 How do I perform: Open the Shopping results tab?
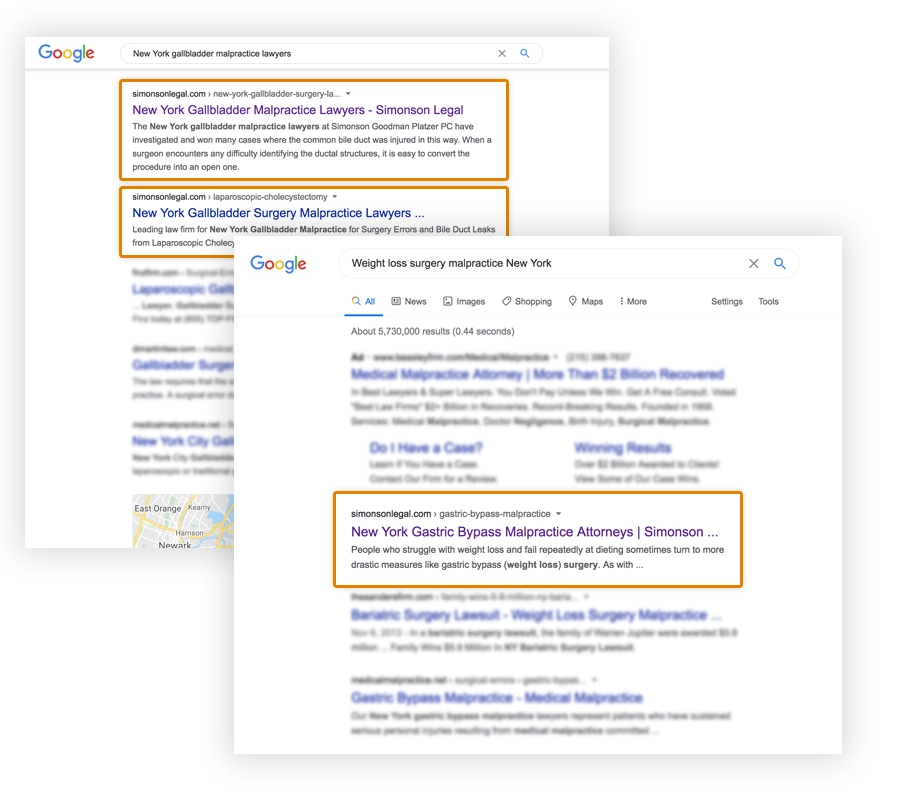point(527,301)
